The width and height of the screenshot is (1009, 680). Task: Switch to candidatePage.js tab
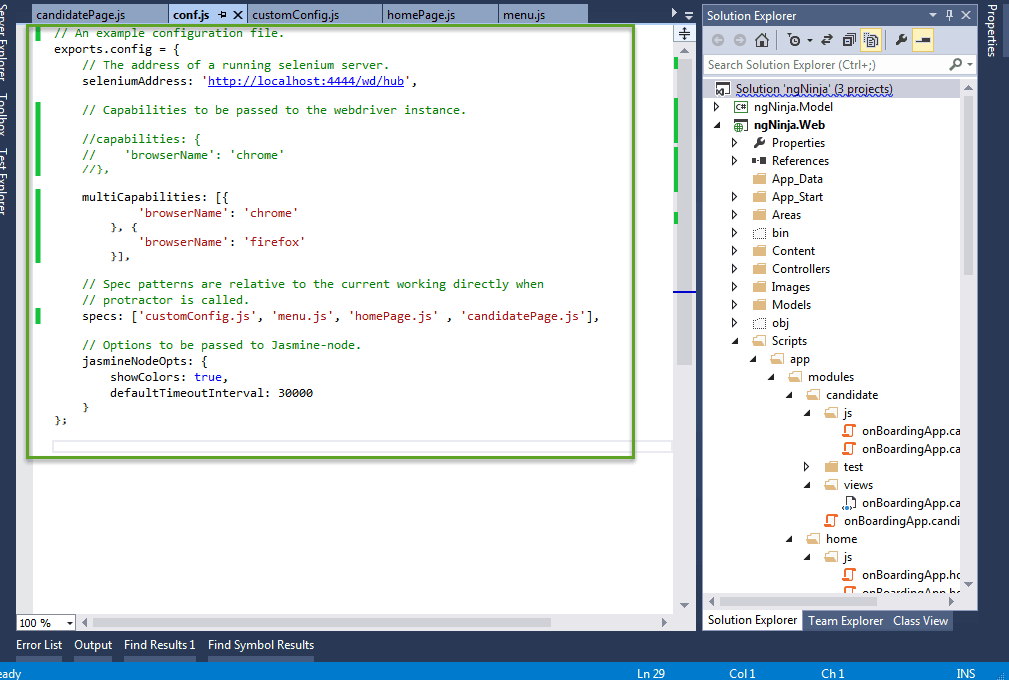80,15
